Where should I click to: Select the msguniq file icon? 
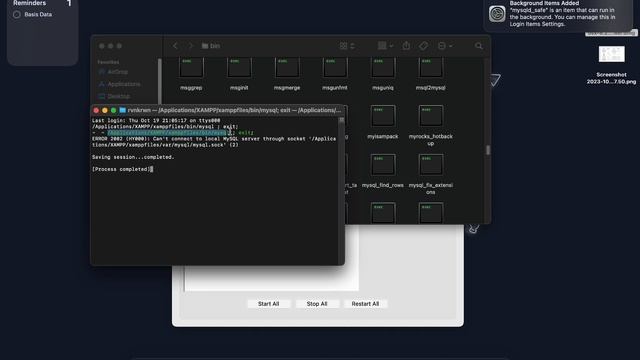(x=383, y=68)
